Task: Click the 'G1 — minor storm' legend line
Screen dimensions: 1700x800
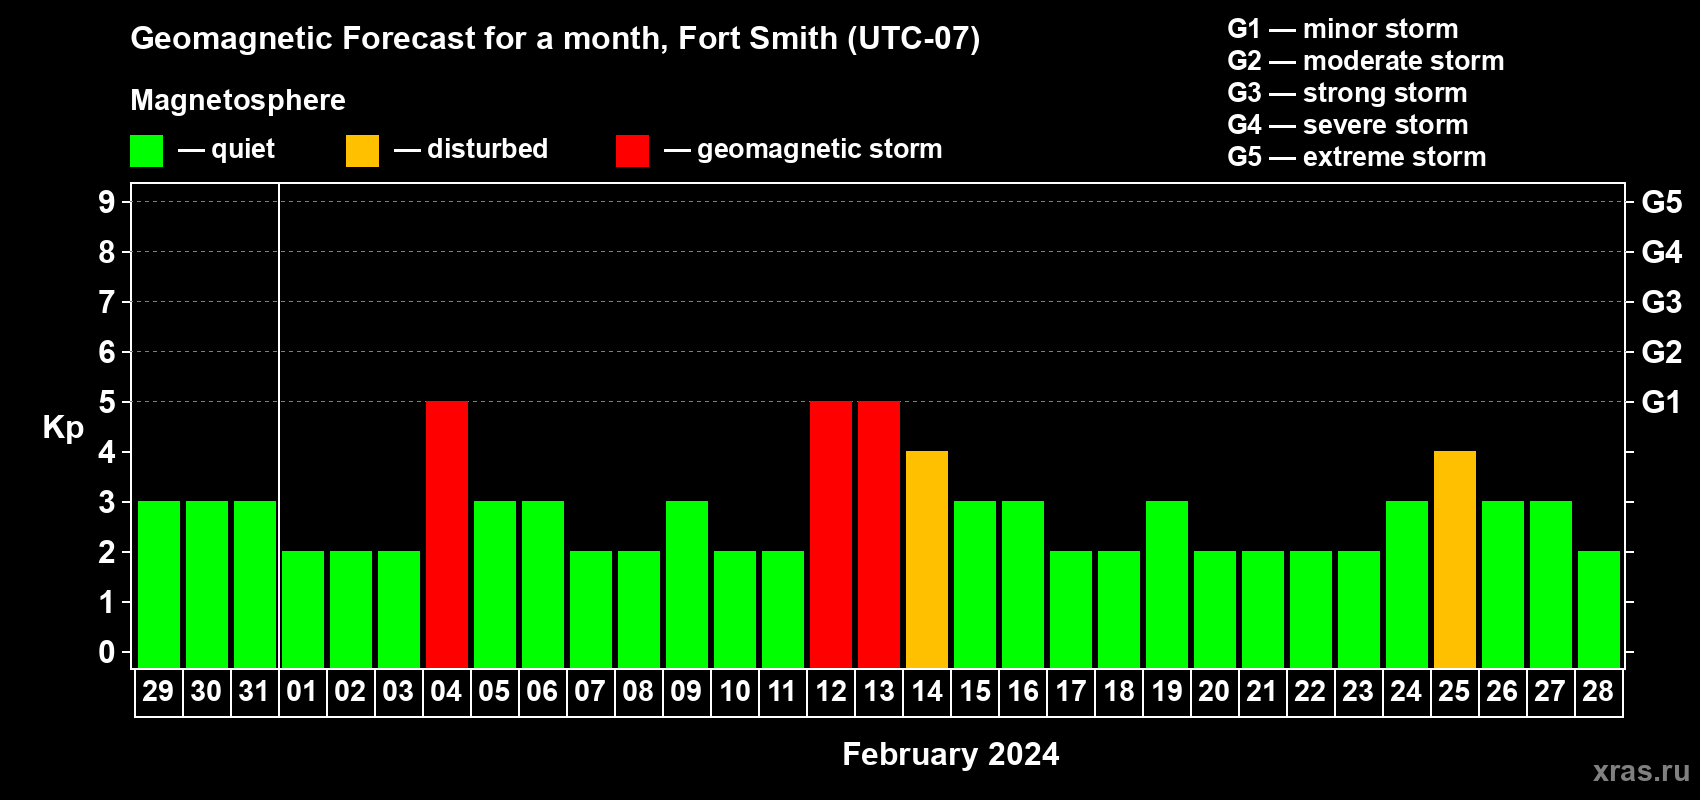Action: [x=1343, y=29]
